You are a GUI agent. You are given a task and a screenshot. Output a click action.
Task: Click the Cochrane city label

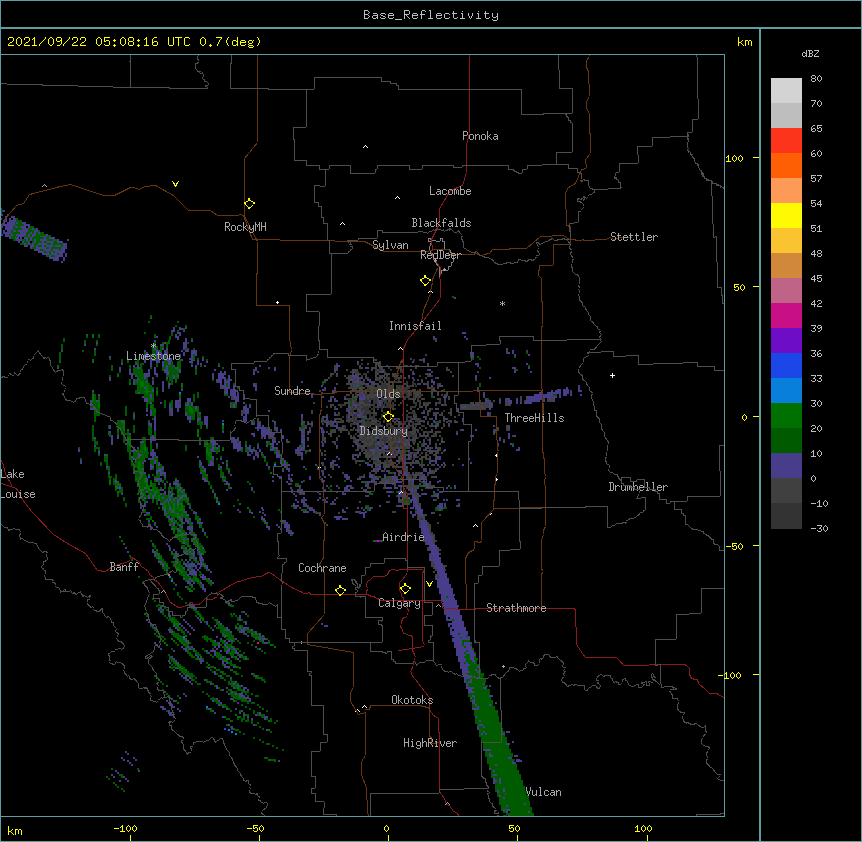(x=322, y=568)
